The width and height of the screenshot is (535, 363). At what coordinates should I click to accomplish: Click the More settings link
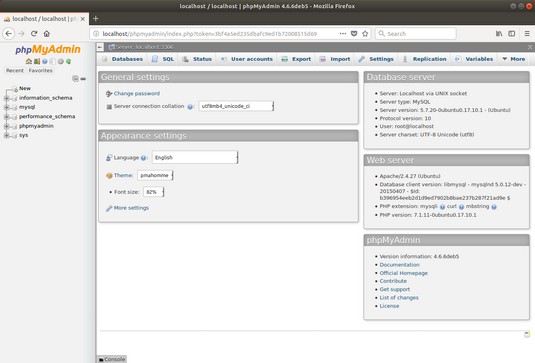point(131,208)
